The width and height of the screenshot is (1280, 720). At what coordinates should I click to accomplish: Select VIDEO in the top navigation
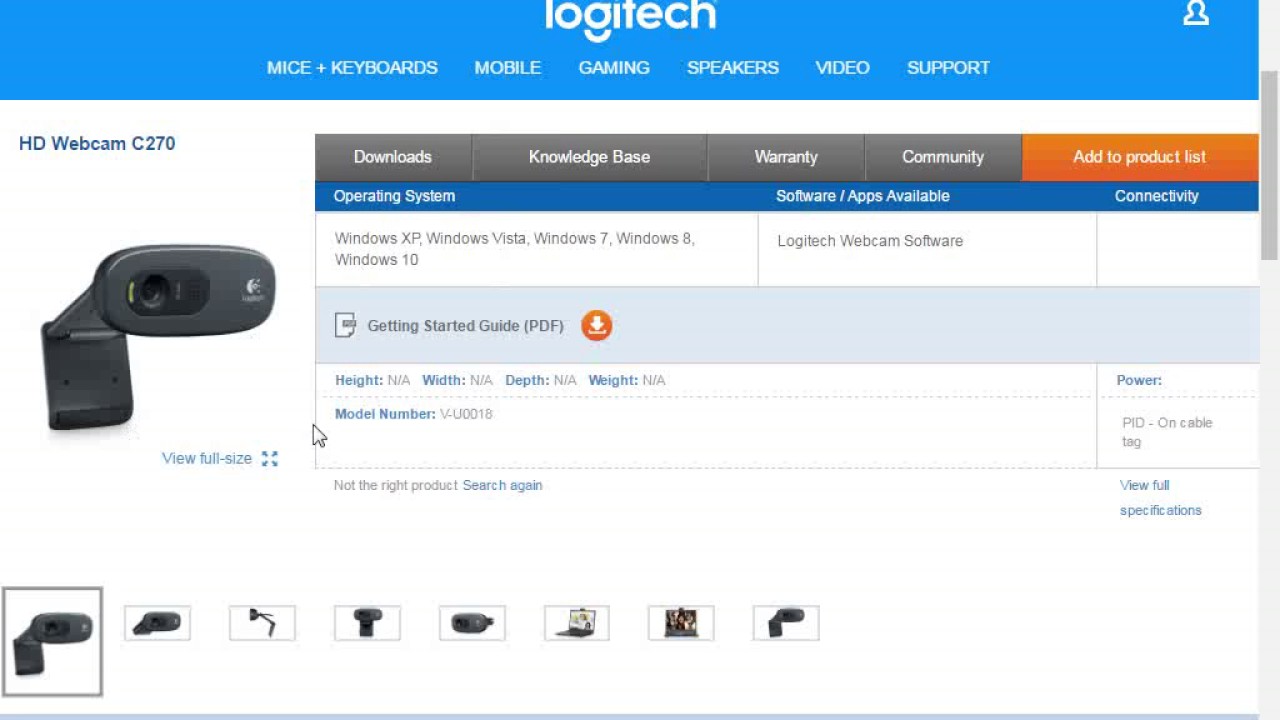tap(842, 68)
